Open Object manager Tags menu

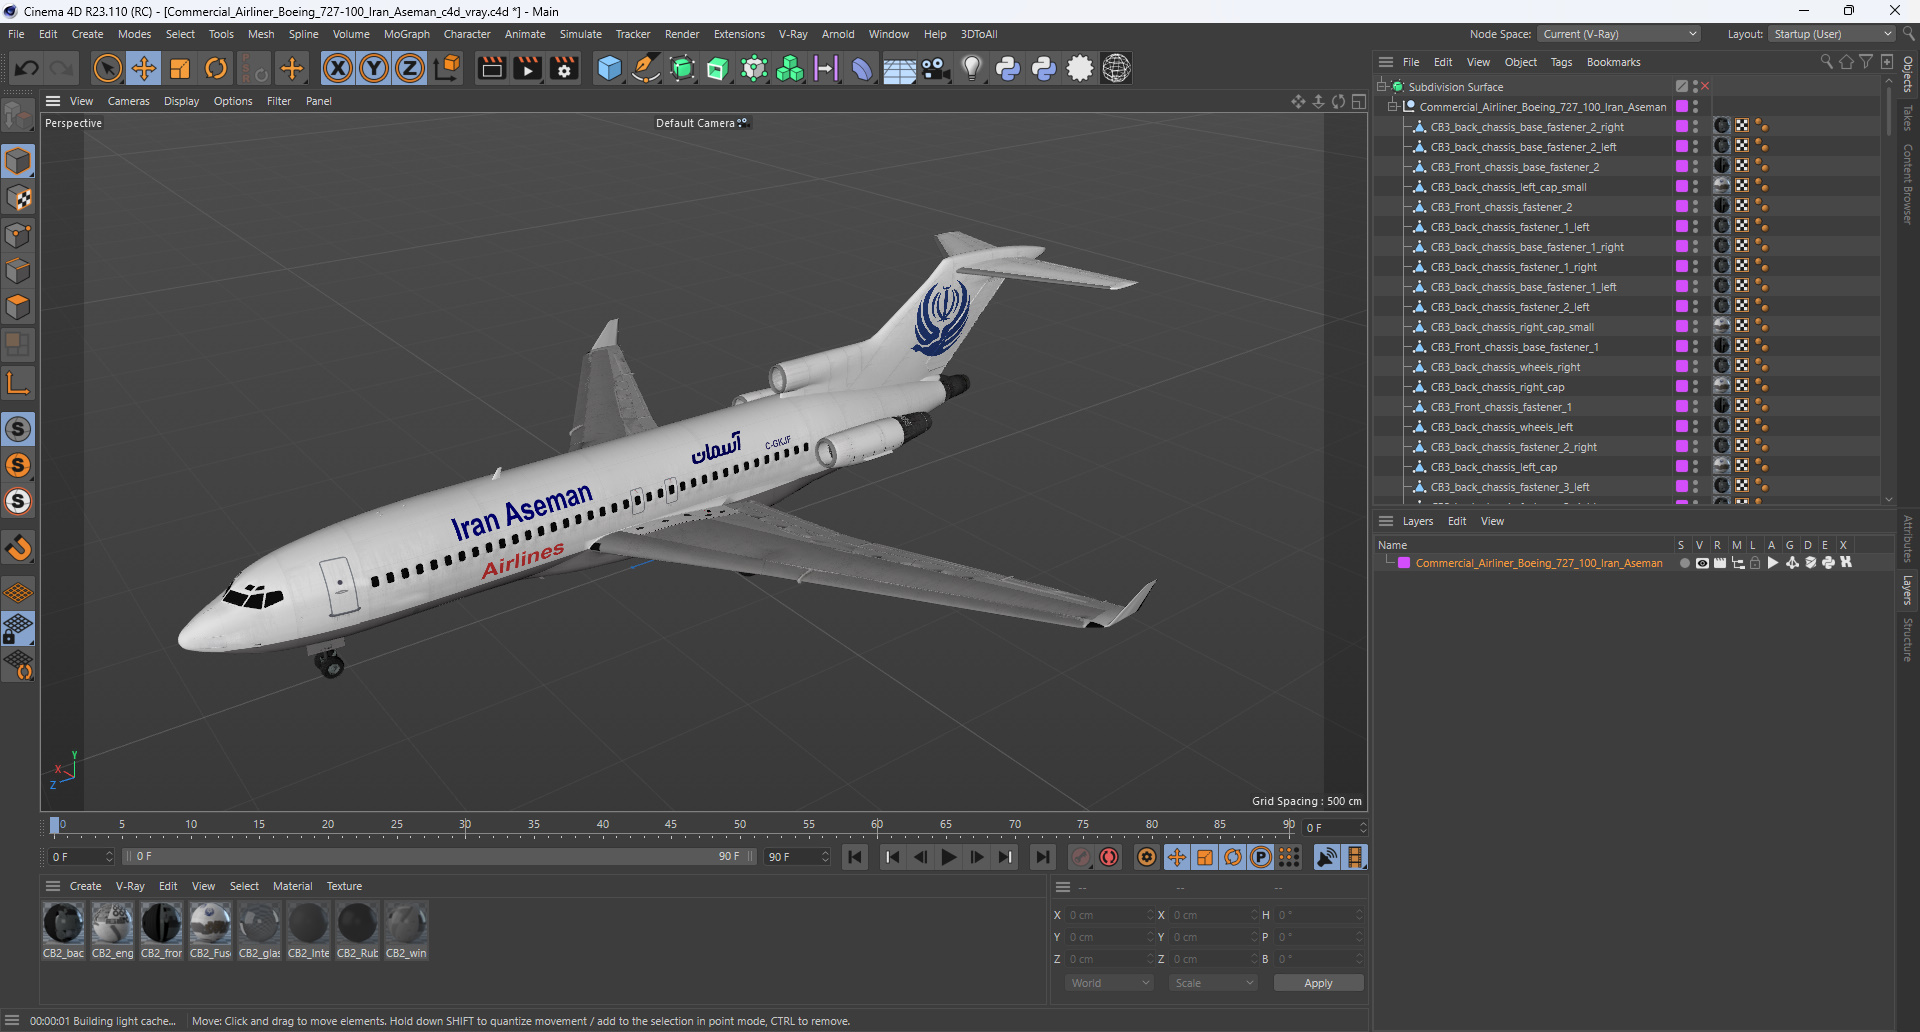[x=1561, y=62]
